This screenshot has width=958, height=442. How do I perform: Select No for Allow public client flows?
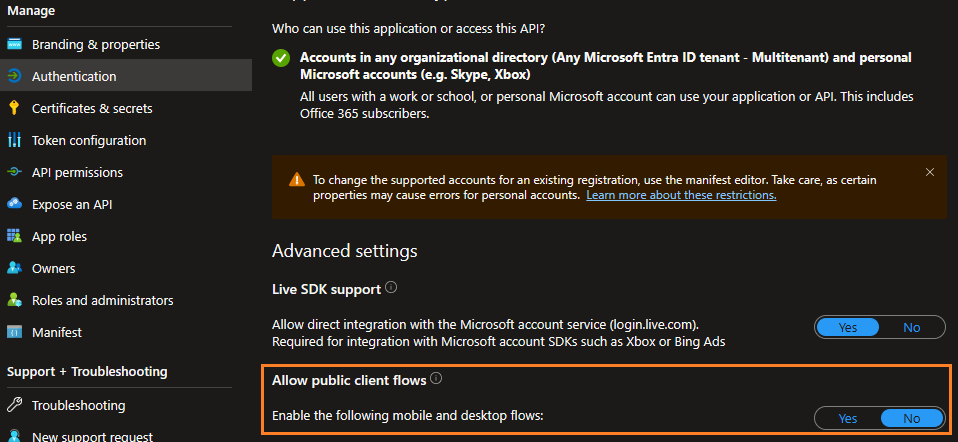(912, 419)
